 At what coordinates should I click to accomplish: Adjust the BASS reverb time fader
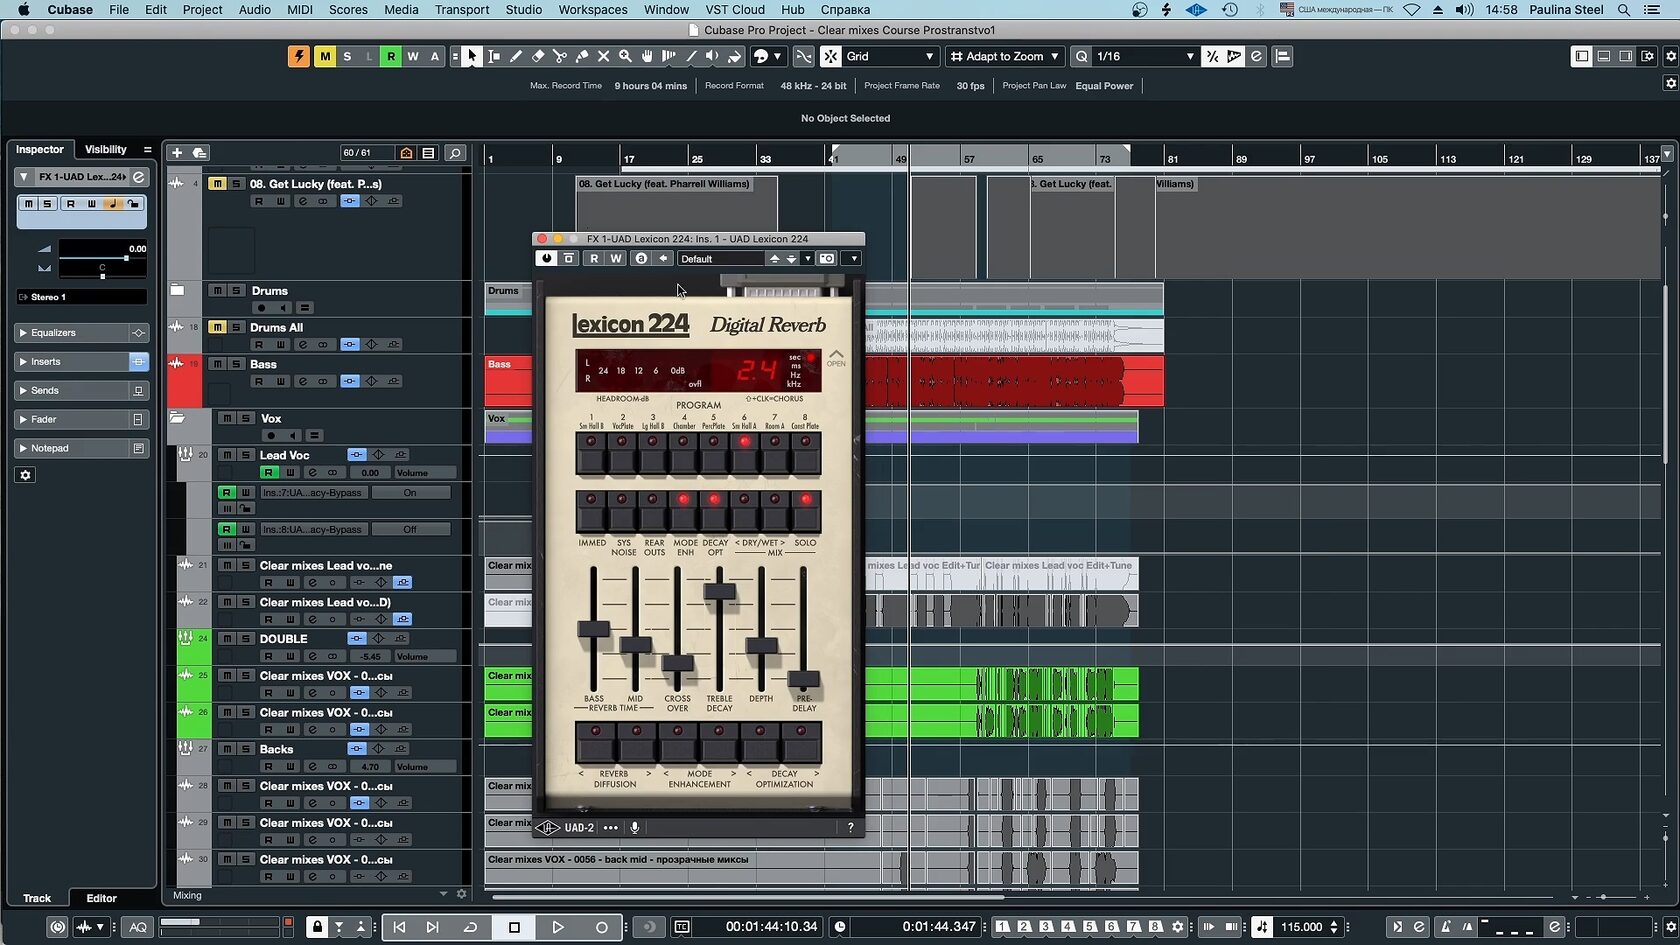pos(594,629)
